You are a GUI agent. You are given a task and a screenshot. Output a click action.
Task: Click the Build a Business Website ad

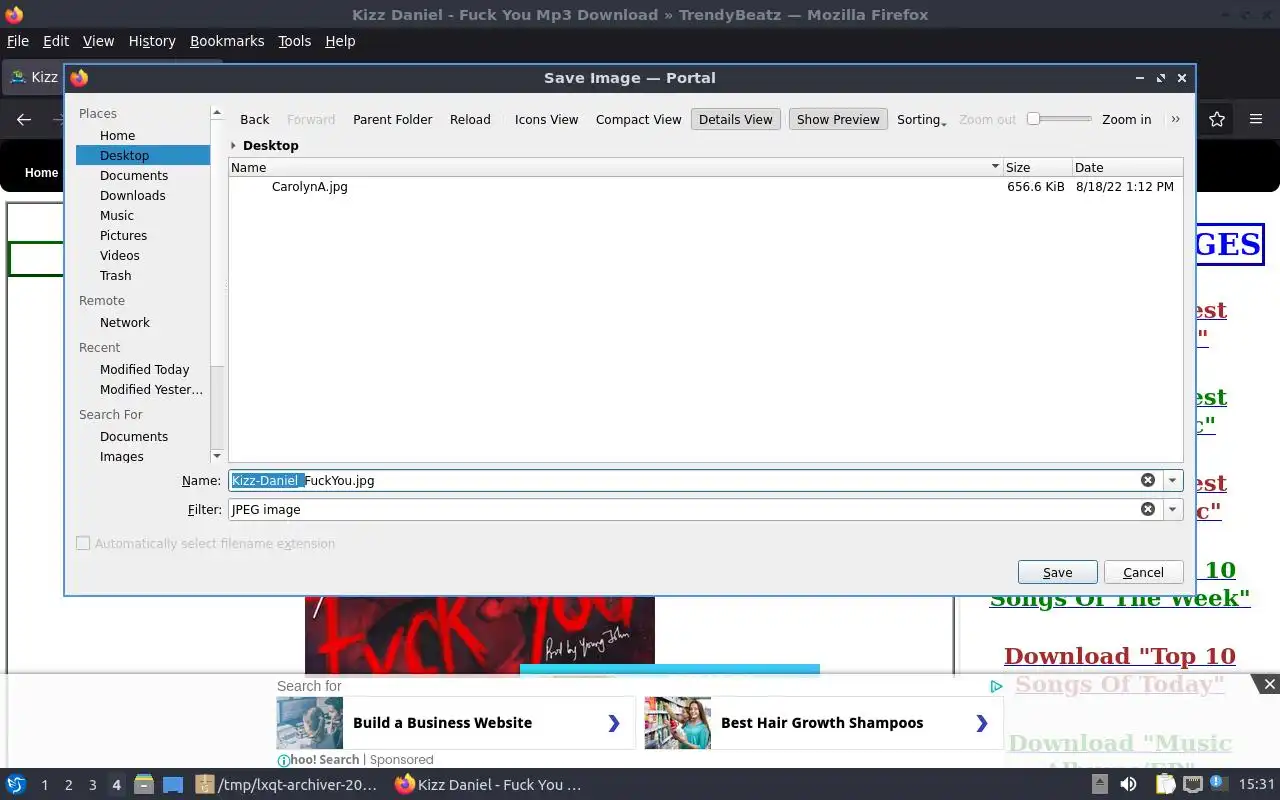click(456, 723)
